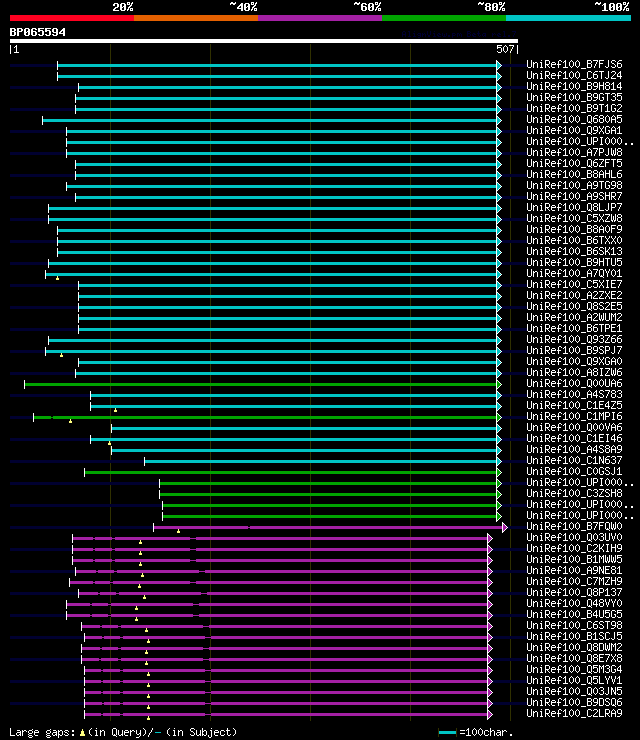
Task: Click the green ~80% identity color bar
Action: (x=444, y=18)
